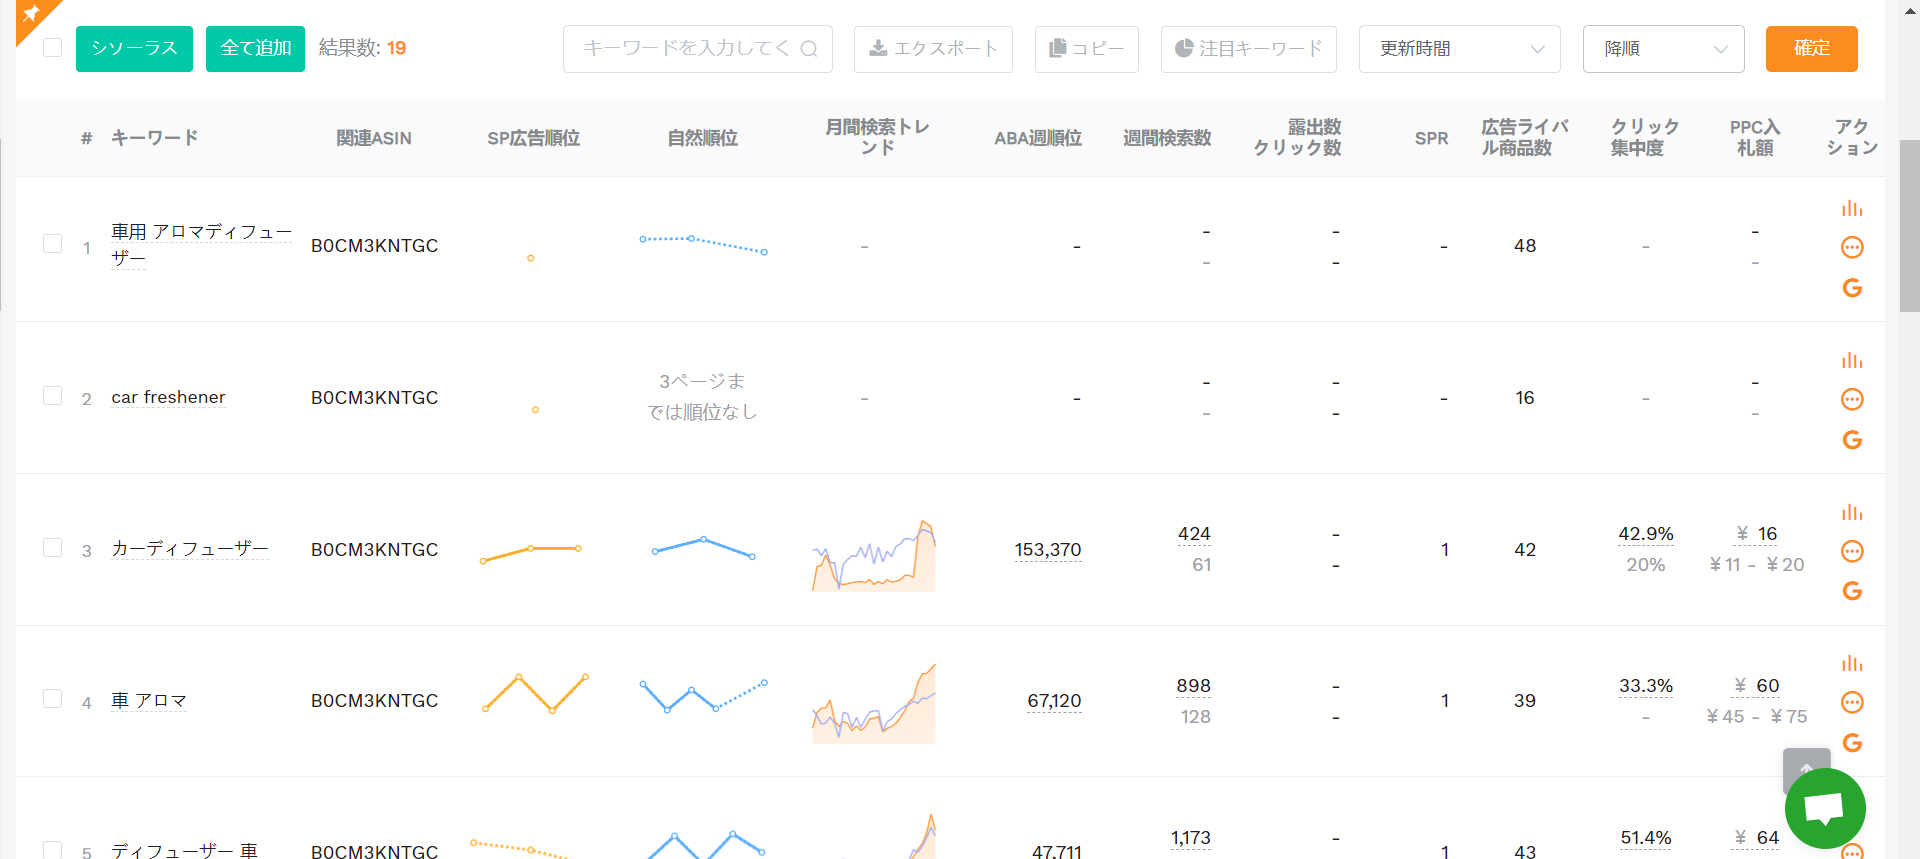The height and width of the screenshot is (859, 1920).
Task: Open more-options circle icon for カーディフューザー row
Action: pyautogui.click(x=1852, y=551)
